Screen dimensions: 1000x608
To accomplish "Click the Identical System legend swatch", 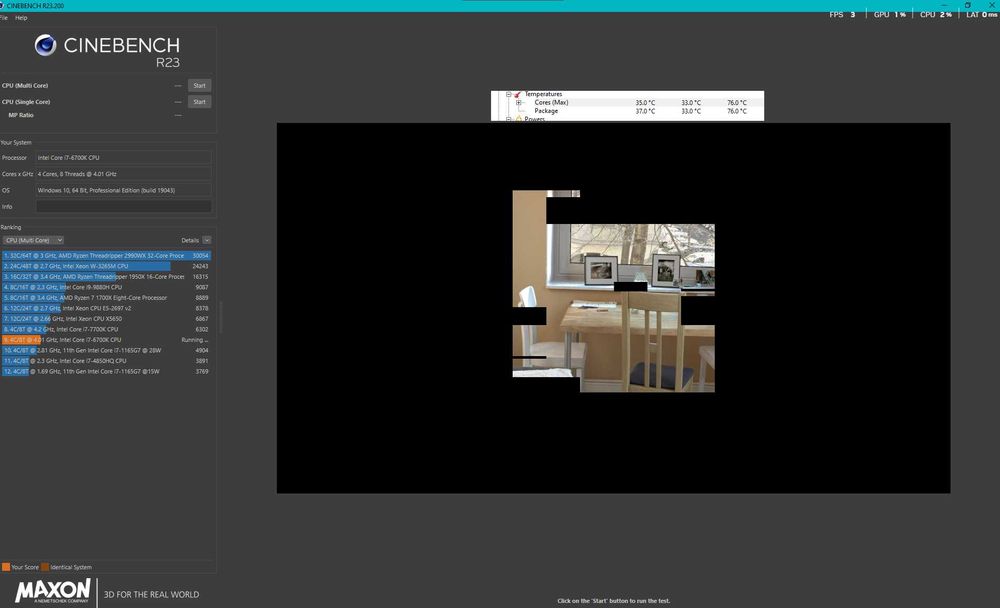I will pos(45,567).
